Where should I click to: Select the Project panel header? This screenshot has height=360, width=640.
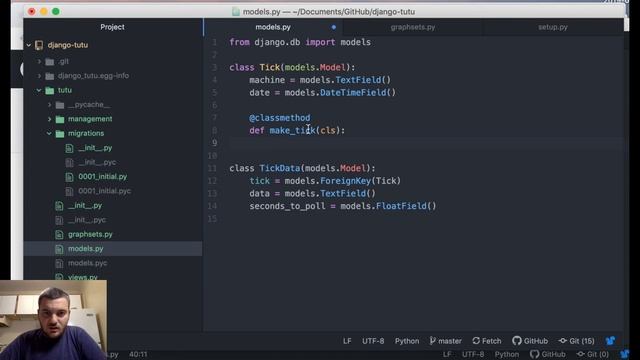pyautogui.click(x=112, y=27)
